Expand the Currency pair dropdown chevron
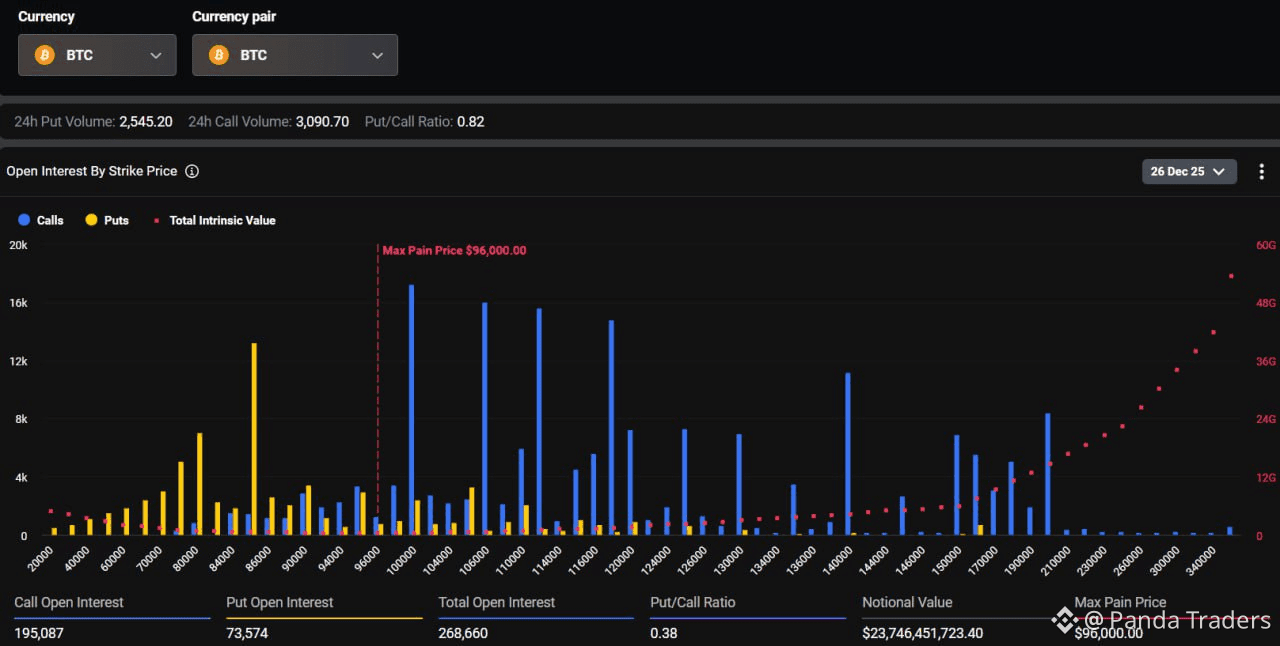 [377, 55]
